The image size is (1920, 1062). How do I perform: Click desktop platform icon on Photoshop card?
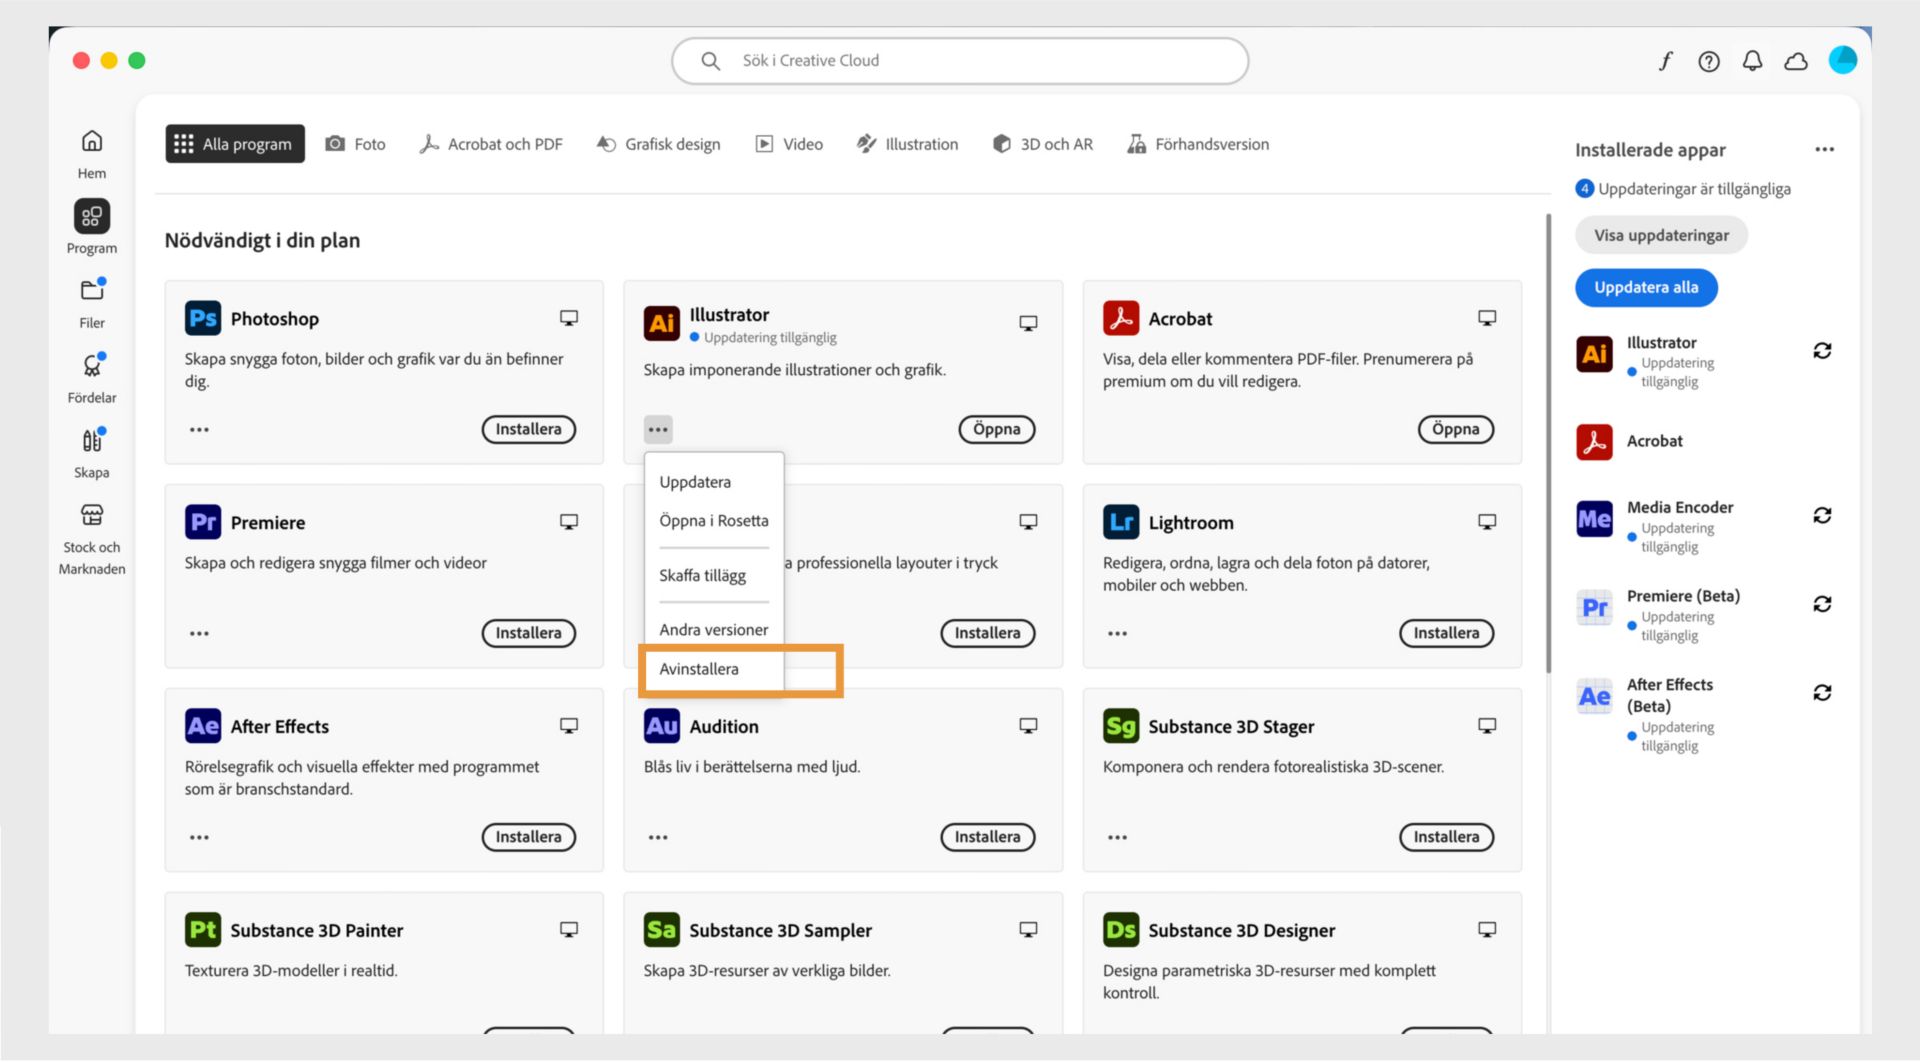(569, 318)
